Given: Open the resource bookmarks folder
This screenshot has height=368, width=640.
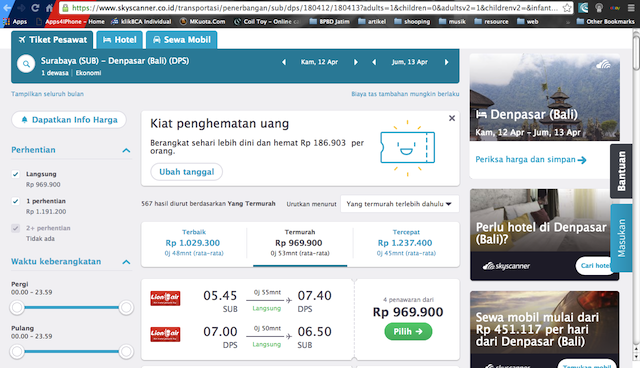Looking at the screenshot, I should [491, 21].
